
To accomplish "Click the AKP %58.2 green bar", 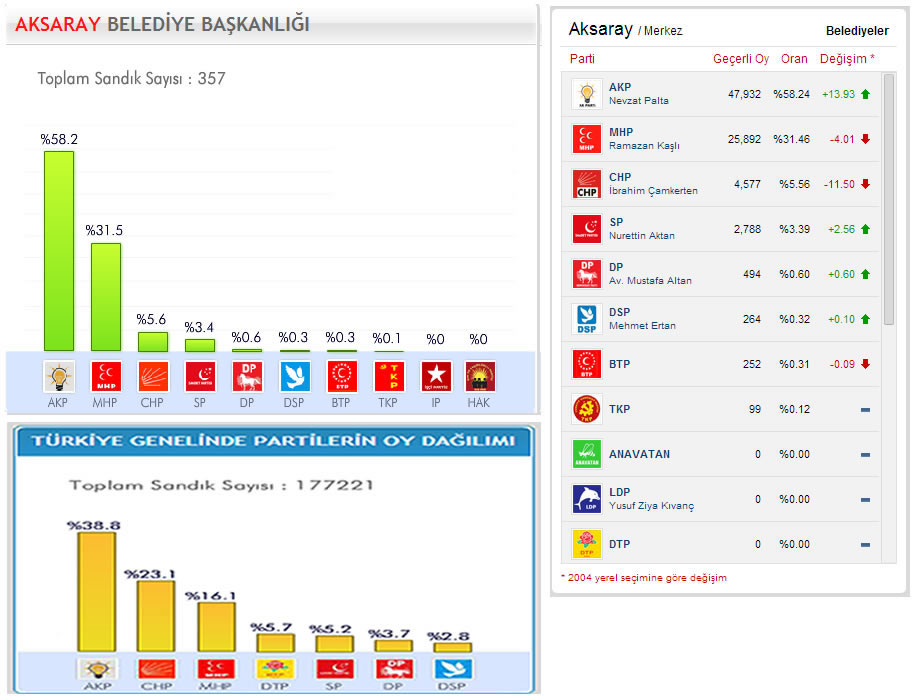I will coord(59,250).
